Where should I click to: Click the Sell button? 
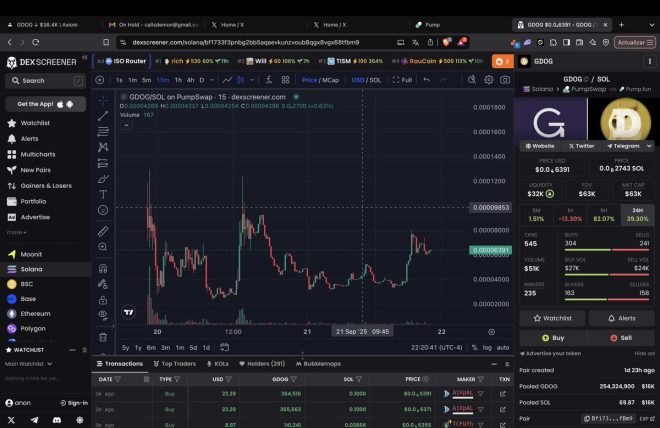tap(621, 338)
